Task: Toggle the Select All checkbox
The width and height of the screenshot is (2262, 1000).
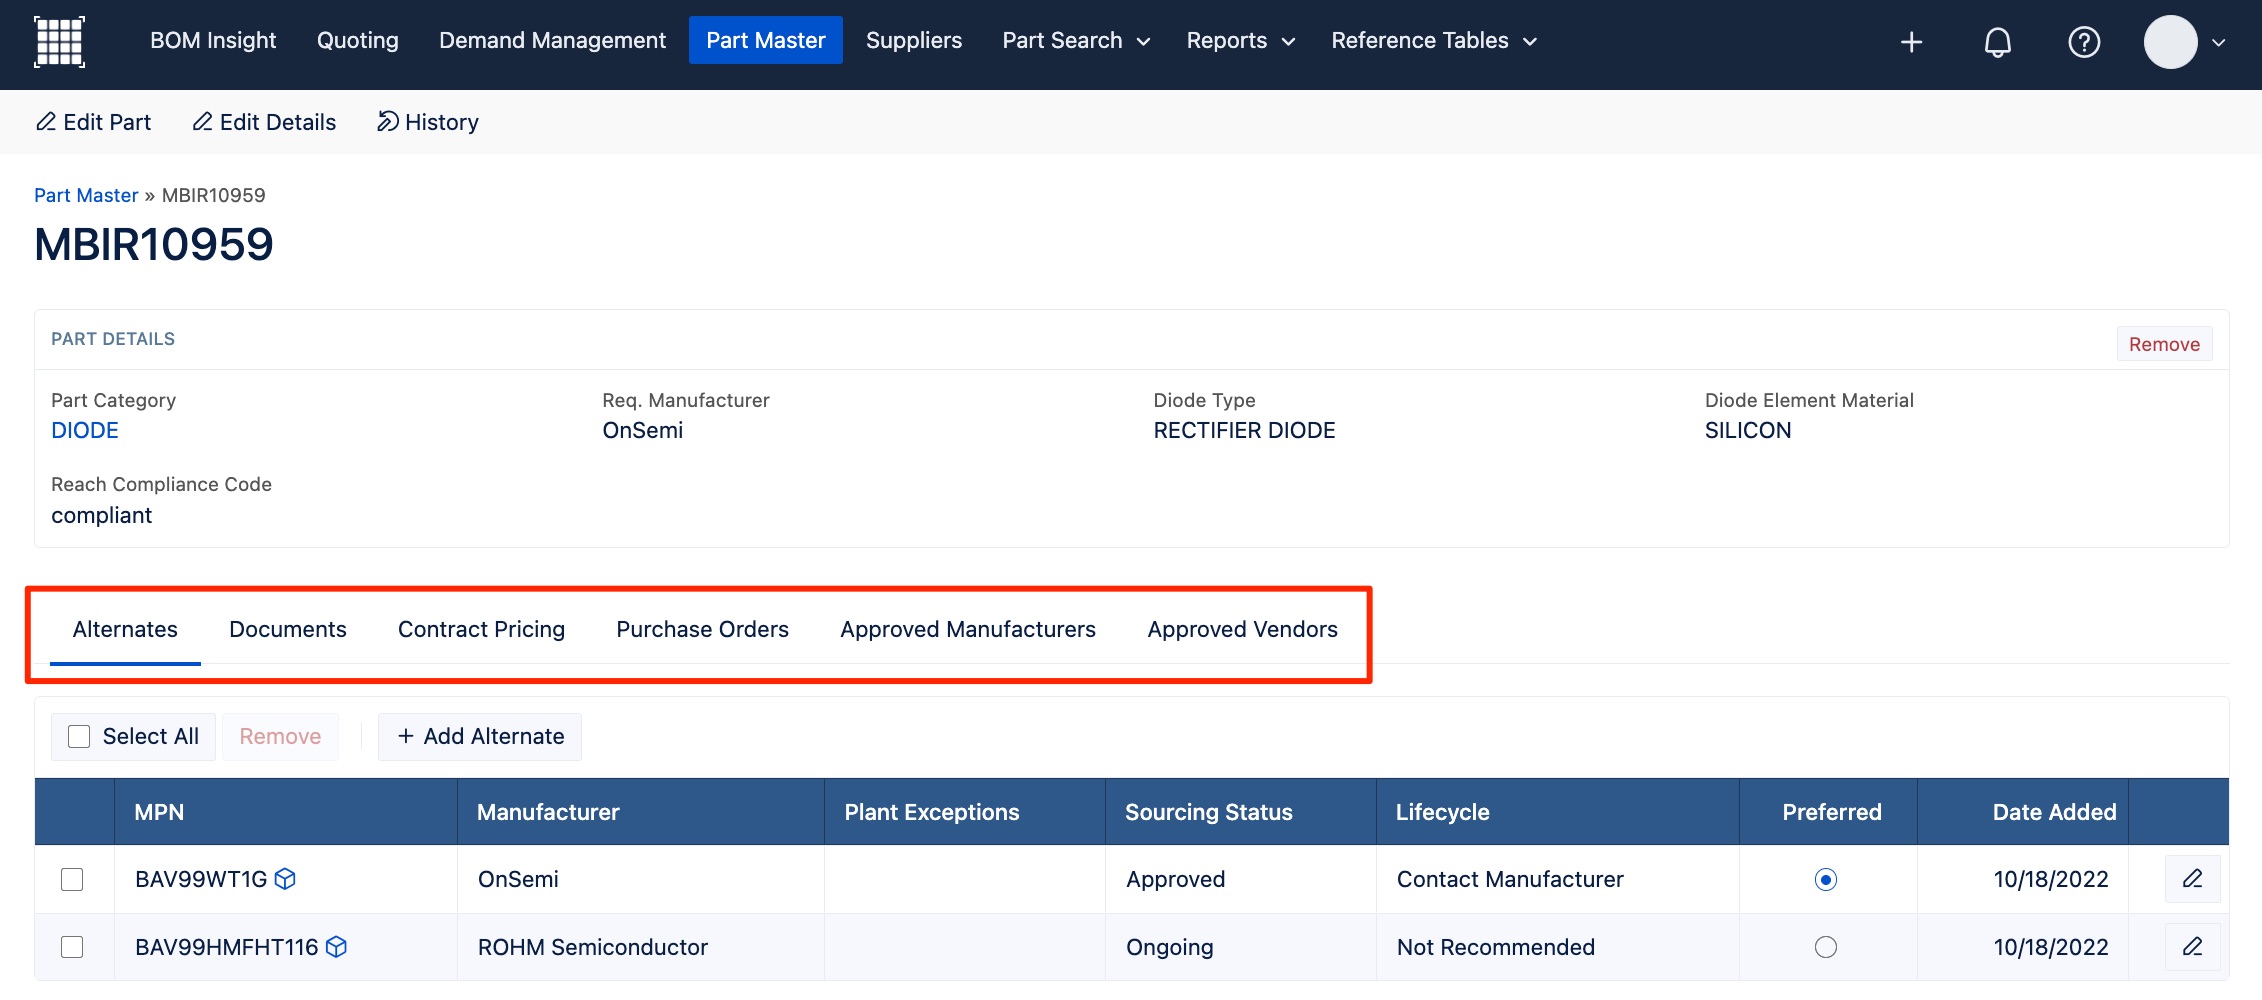Action: (79, 737)
